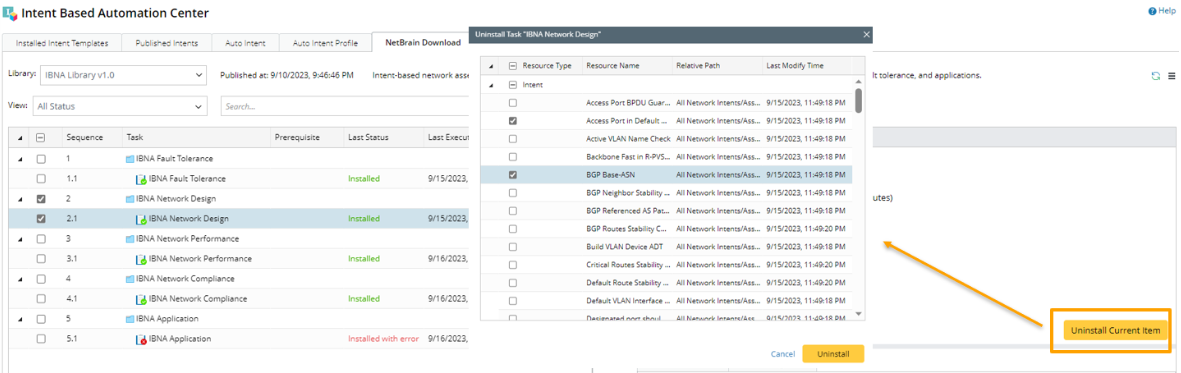Open the Auto Intent Profile tab
This screenshot has height=373, width=1181.
pyautogui.click(x=325, y=43)
